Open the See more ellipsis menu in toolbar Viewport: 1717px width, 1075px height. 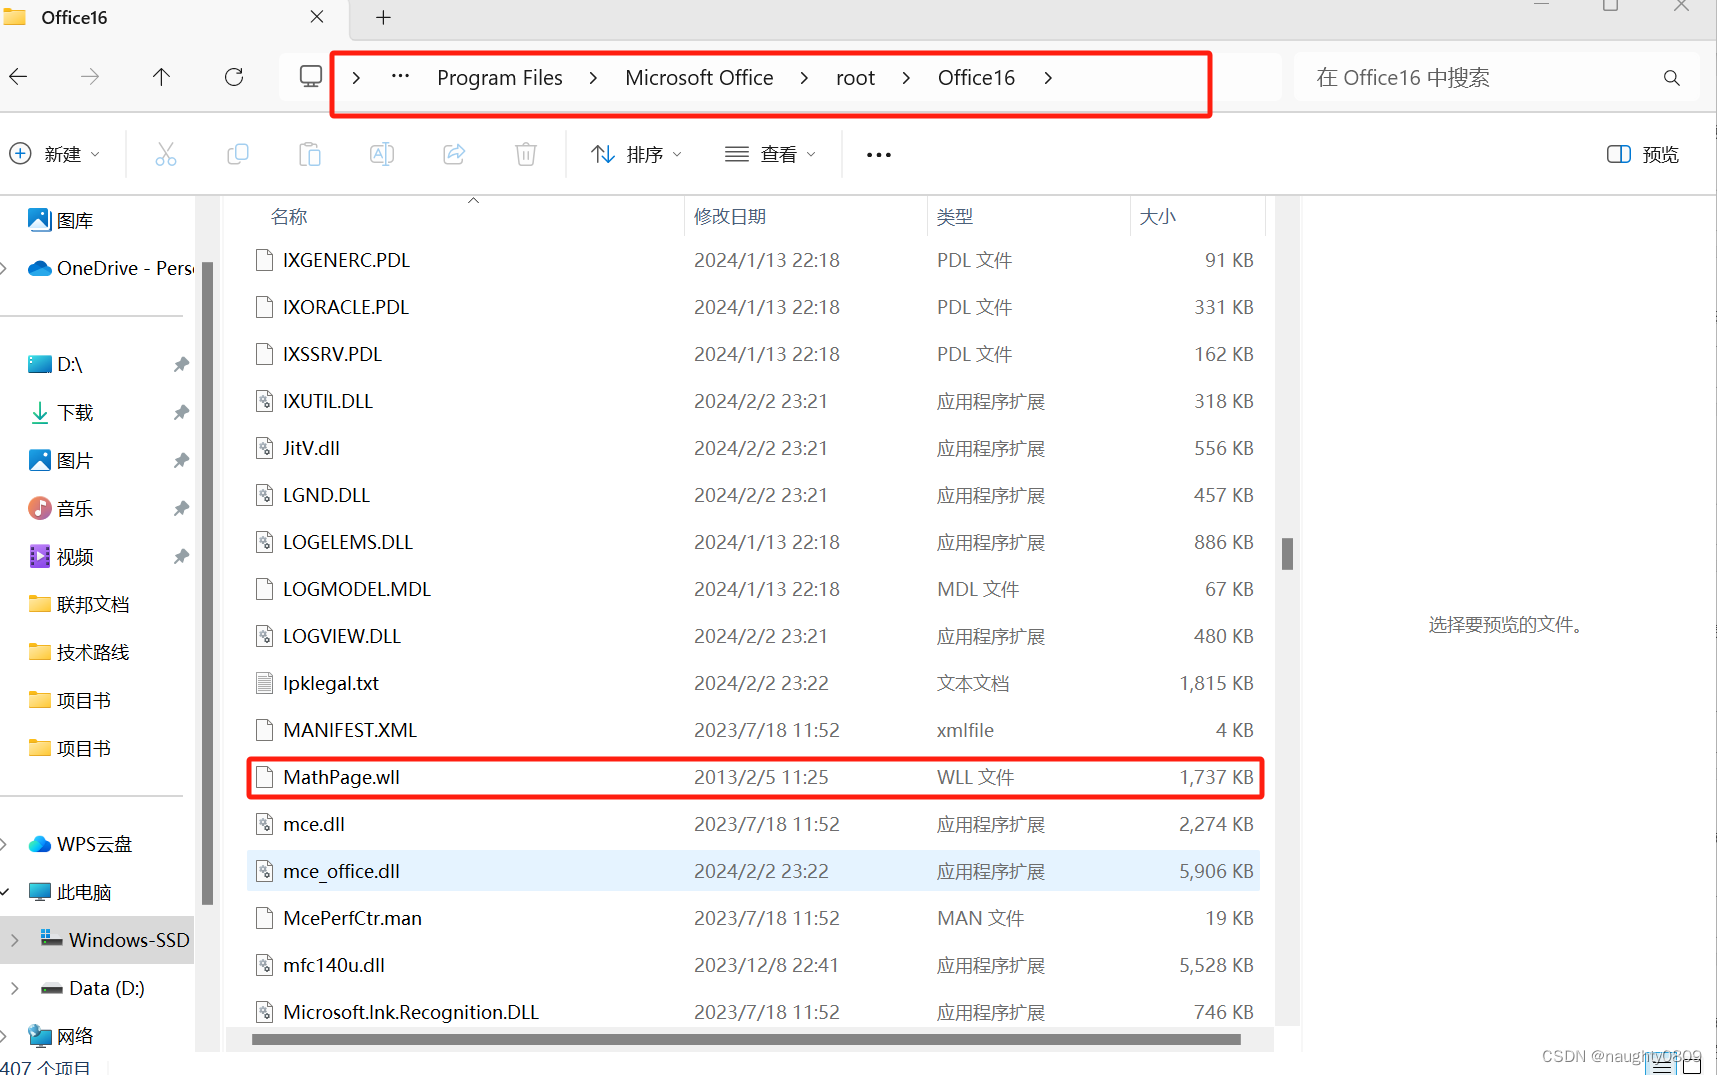click(879, 155)
